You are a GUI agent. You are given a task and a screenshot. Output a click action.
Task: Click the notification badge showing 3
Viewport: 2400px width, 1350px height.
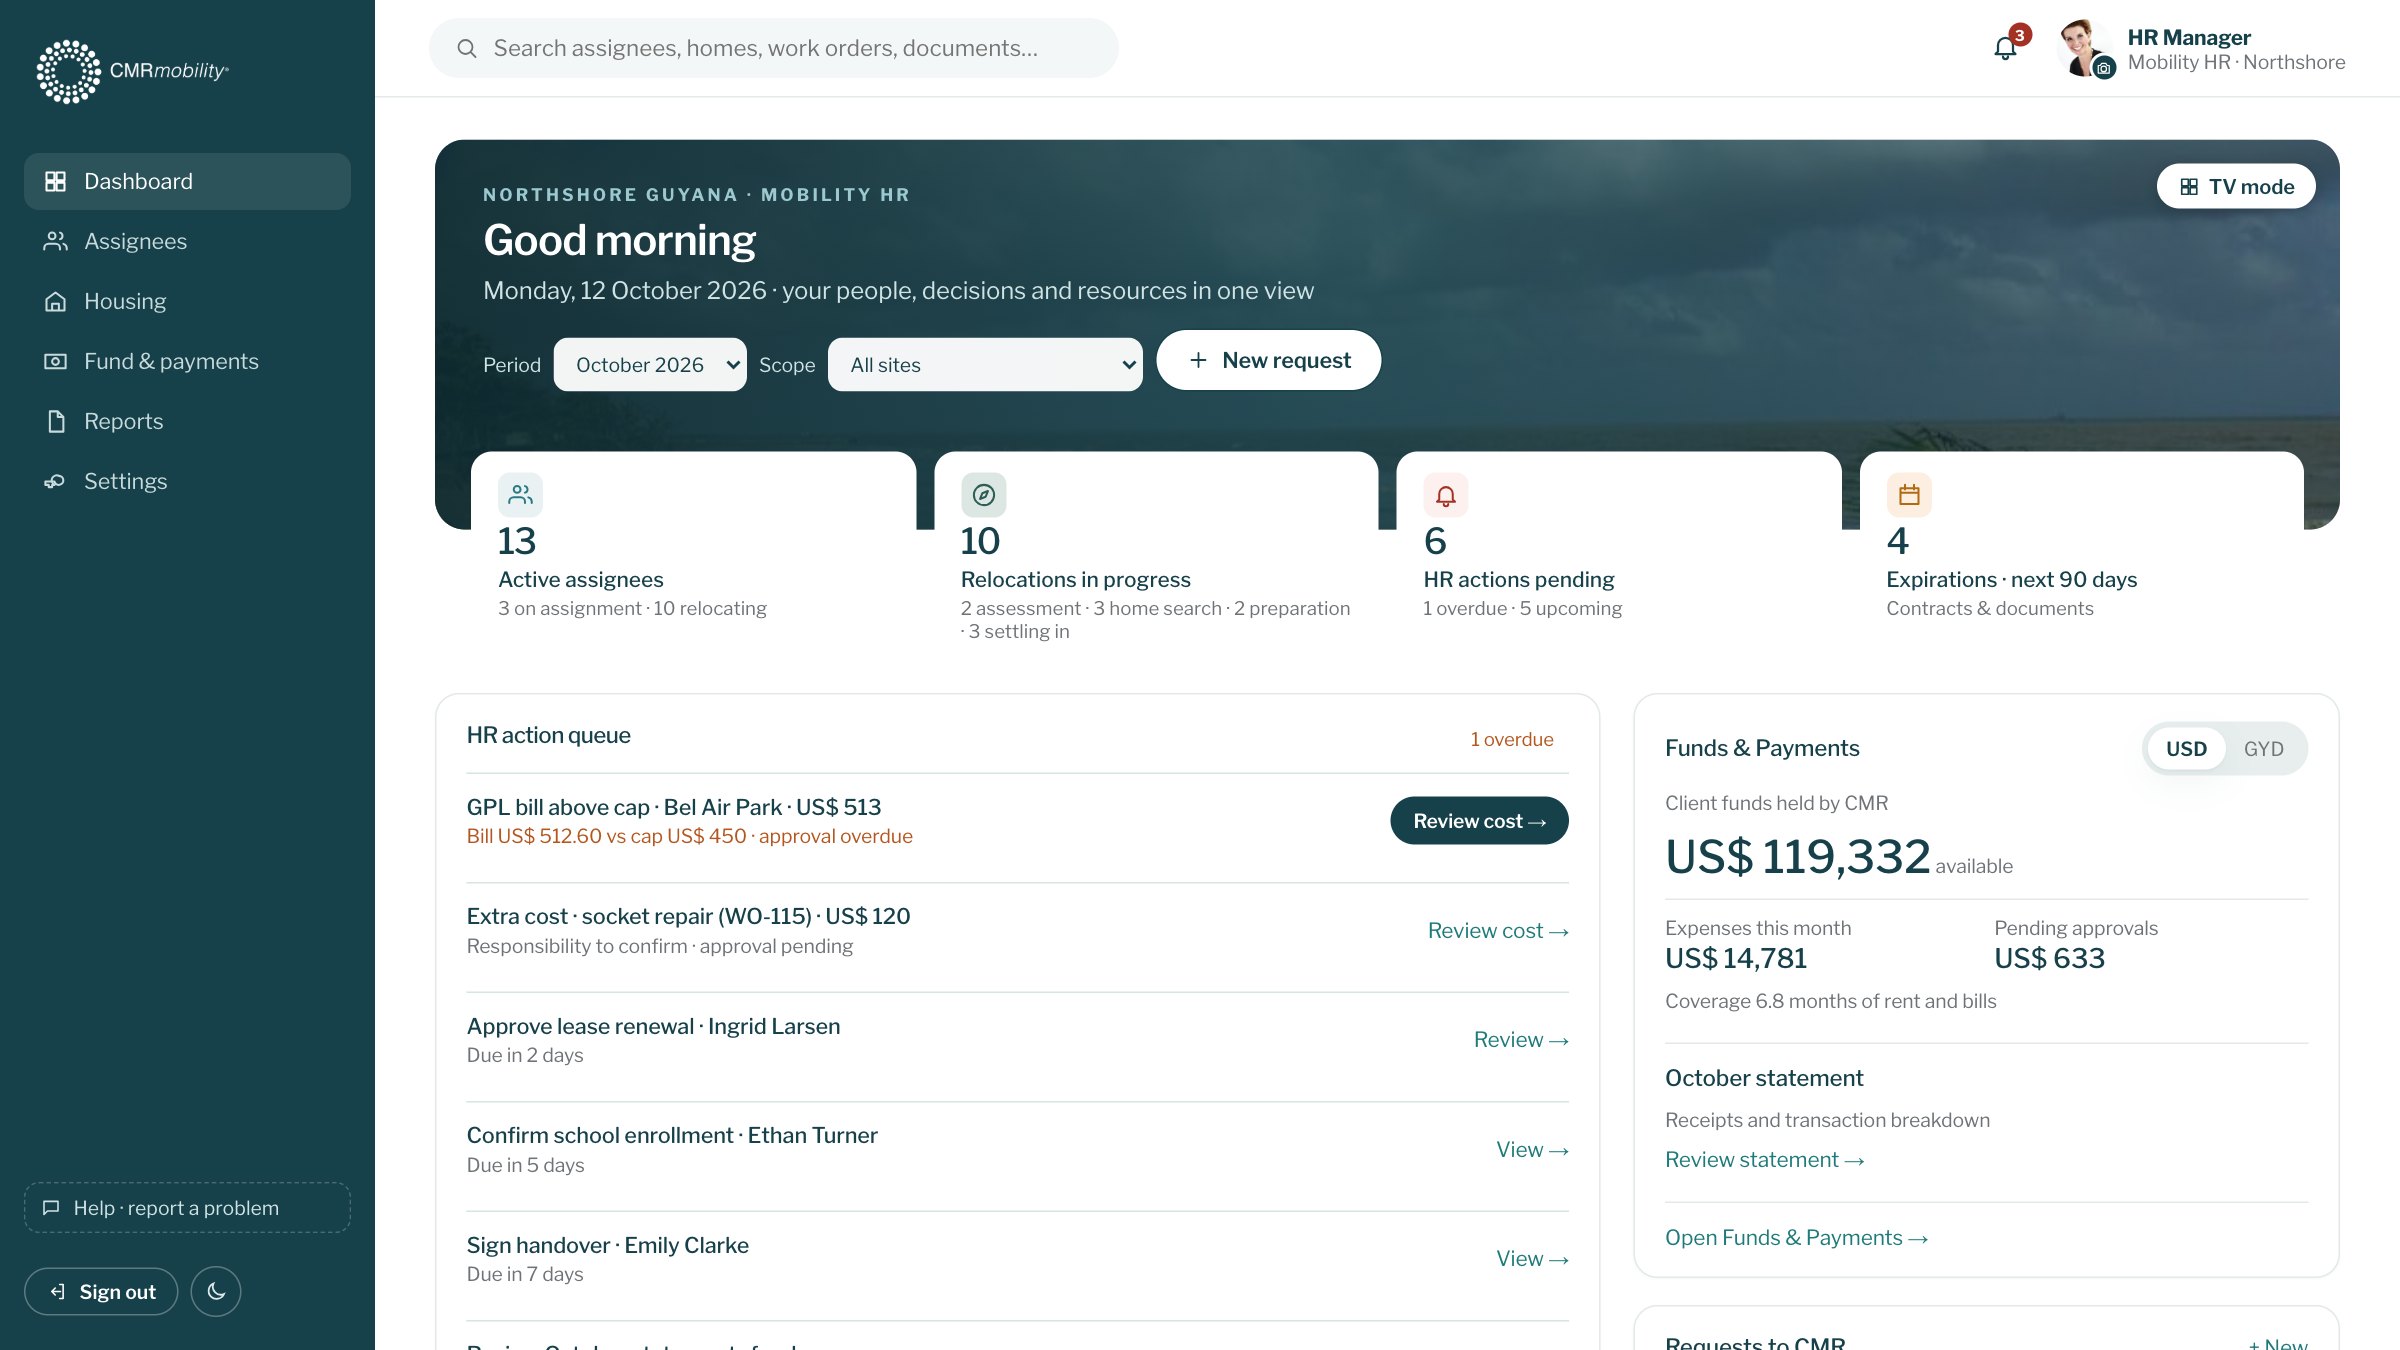click(2019, 35)
